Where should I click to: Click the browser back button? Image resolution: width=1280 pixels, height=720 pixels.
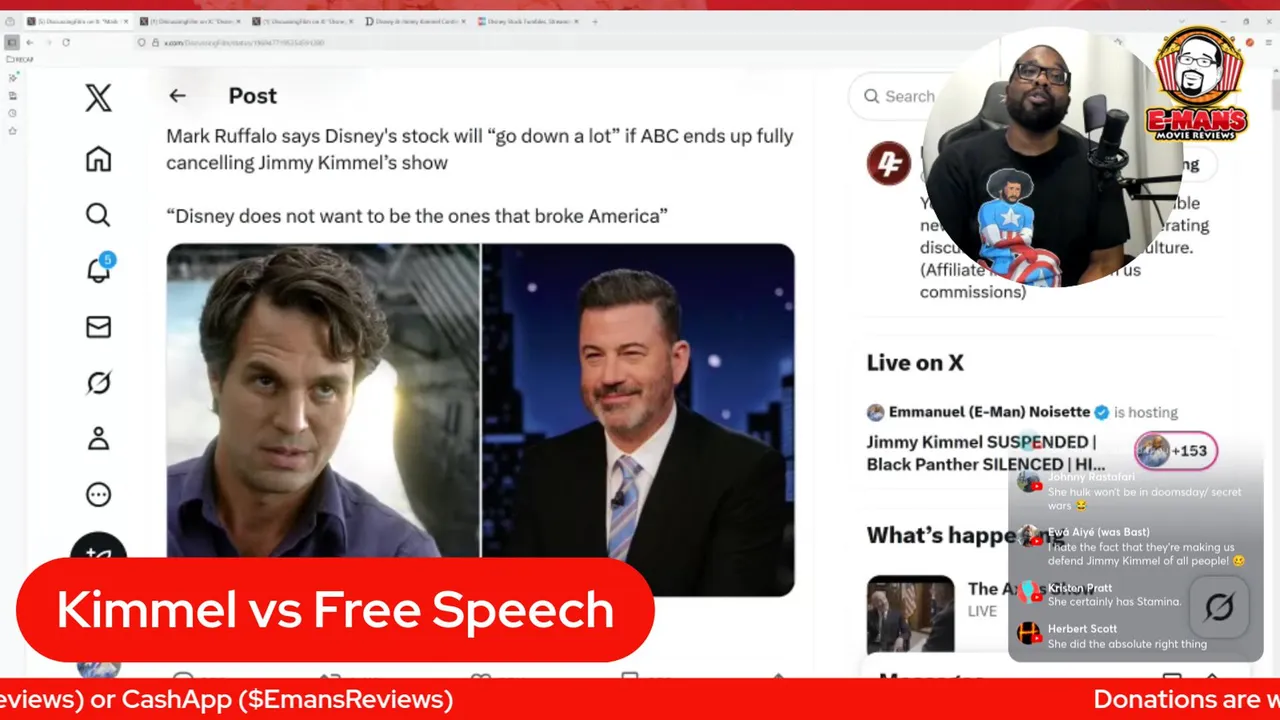(x=29, y=42)
